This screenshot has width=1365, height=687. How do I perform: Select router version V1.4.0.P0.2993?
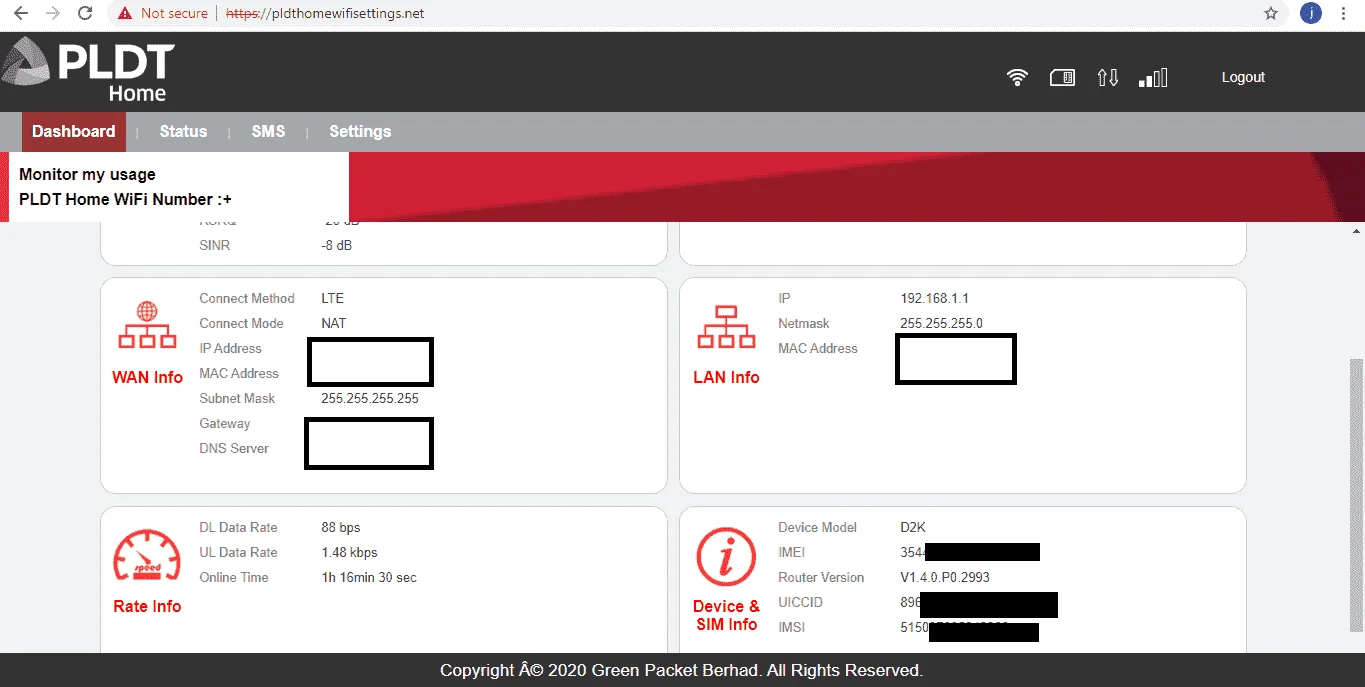coord(945,577)
